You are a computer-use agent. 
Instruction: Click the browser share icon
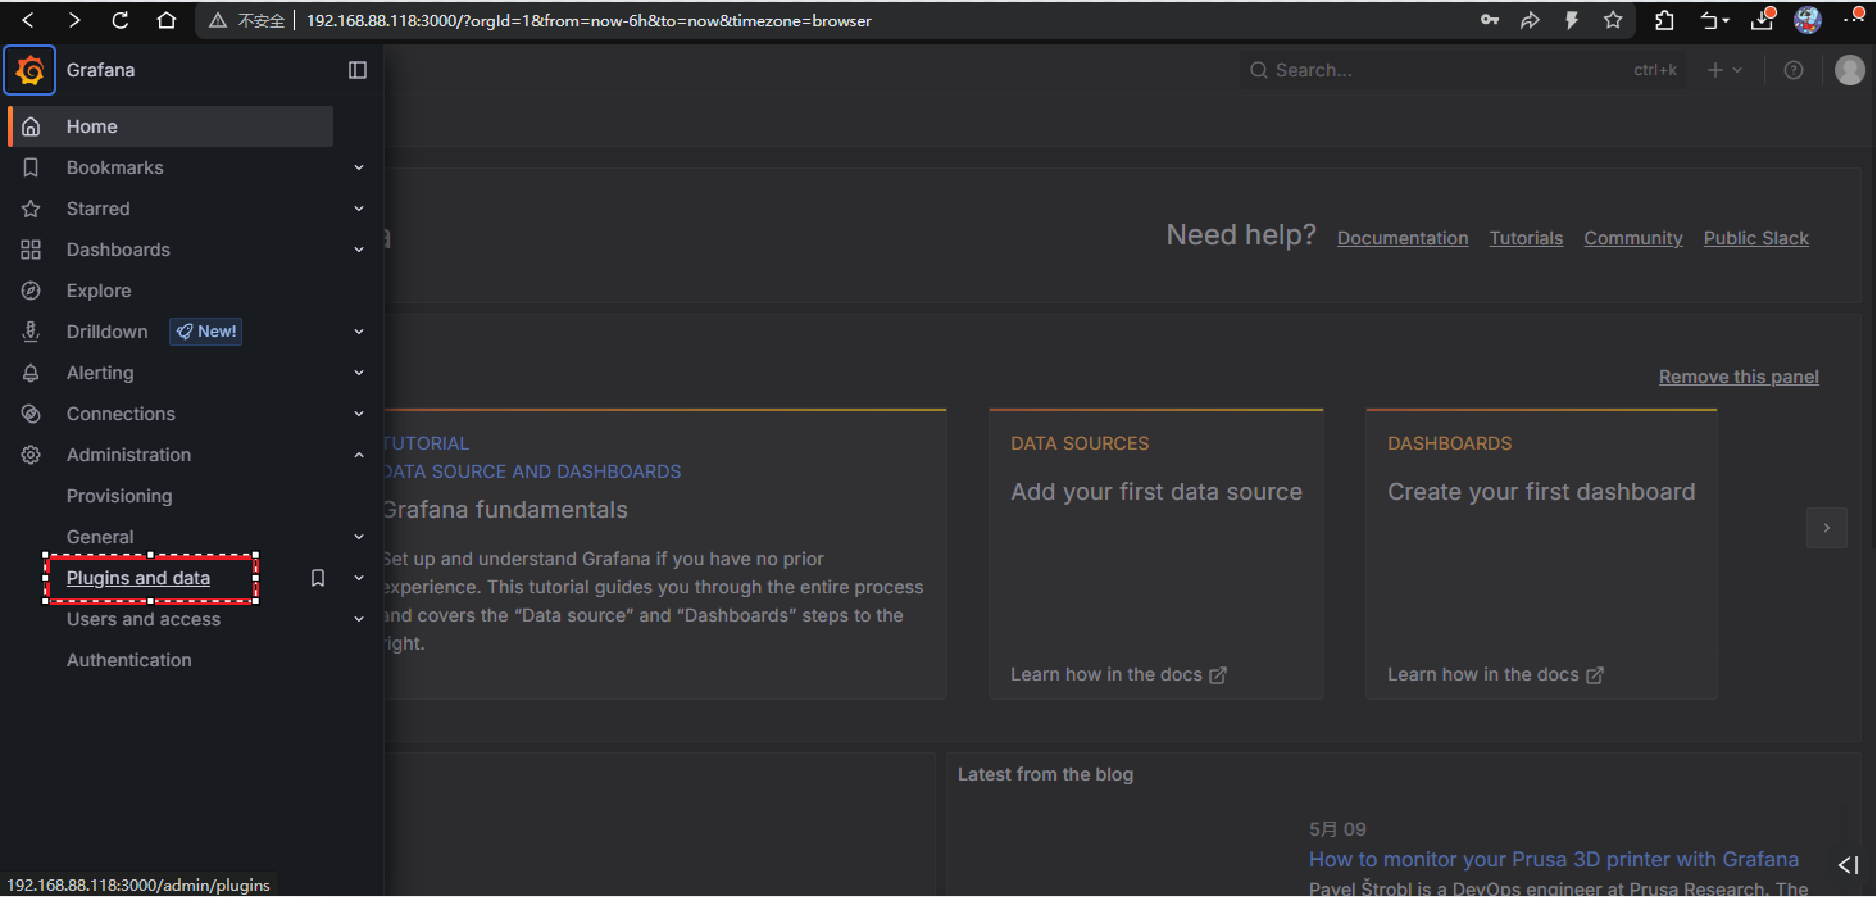click(x=1530, y=20)
